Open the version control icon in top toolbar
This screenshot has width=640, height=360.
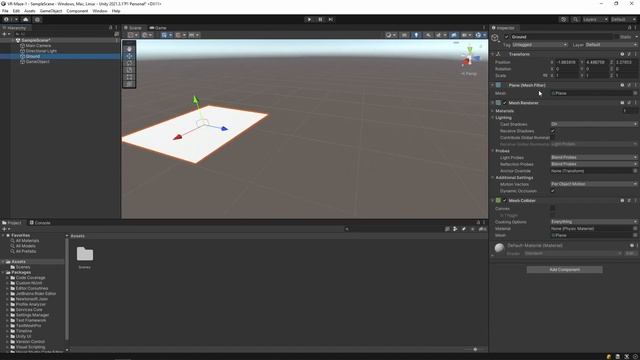click(37, 19)
